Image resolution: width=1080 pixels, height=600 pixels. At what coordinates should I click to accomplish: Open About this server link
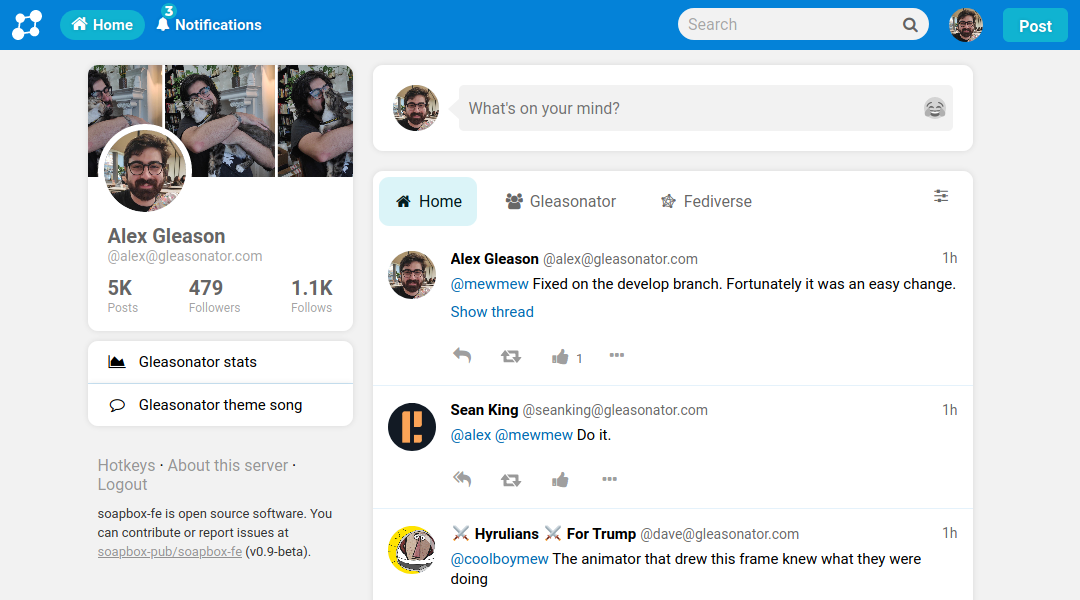[x=228, y=465]
